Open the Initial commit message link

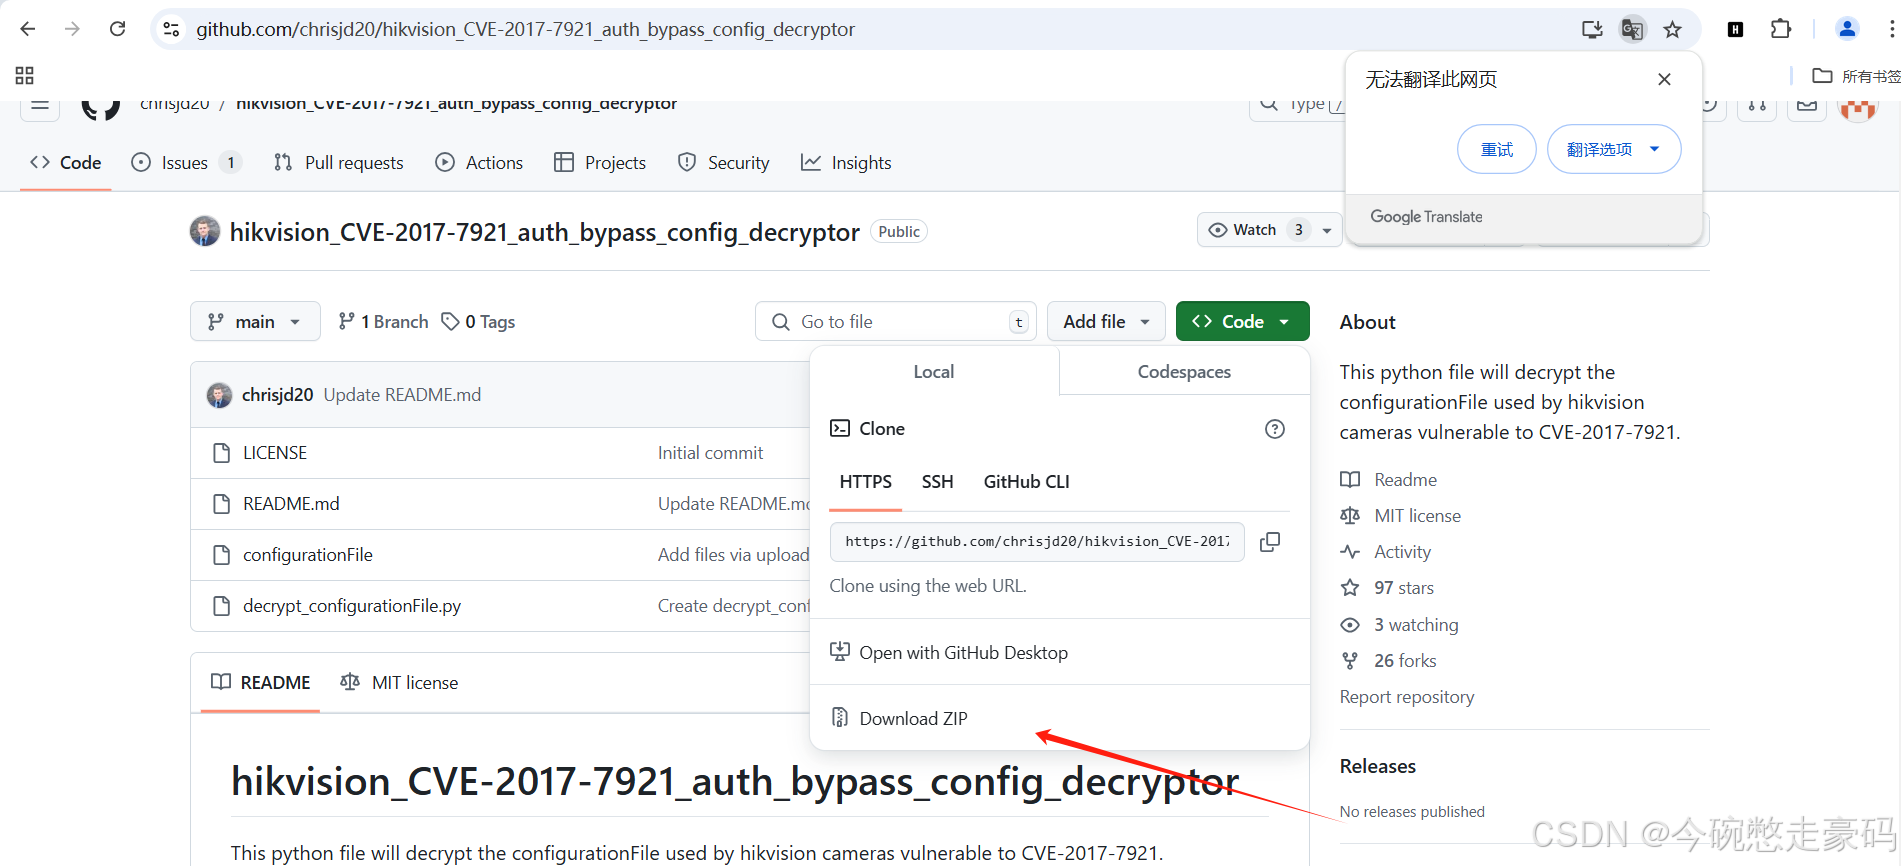(710, 453)
